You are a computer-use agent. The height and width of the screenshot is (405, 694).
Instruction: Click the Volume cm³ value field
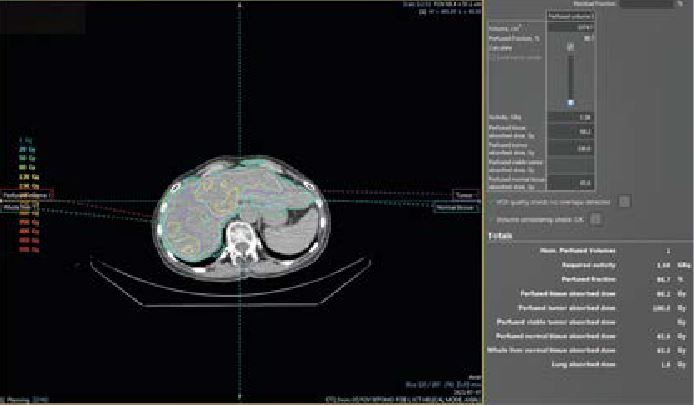pyautogui.click(x=572, y=28)
